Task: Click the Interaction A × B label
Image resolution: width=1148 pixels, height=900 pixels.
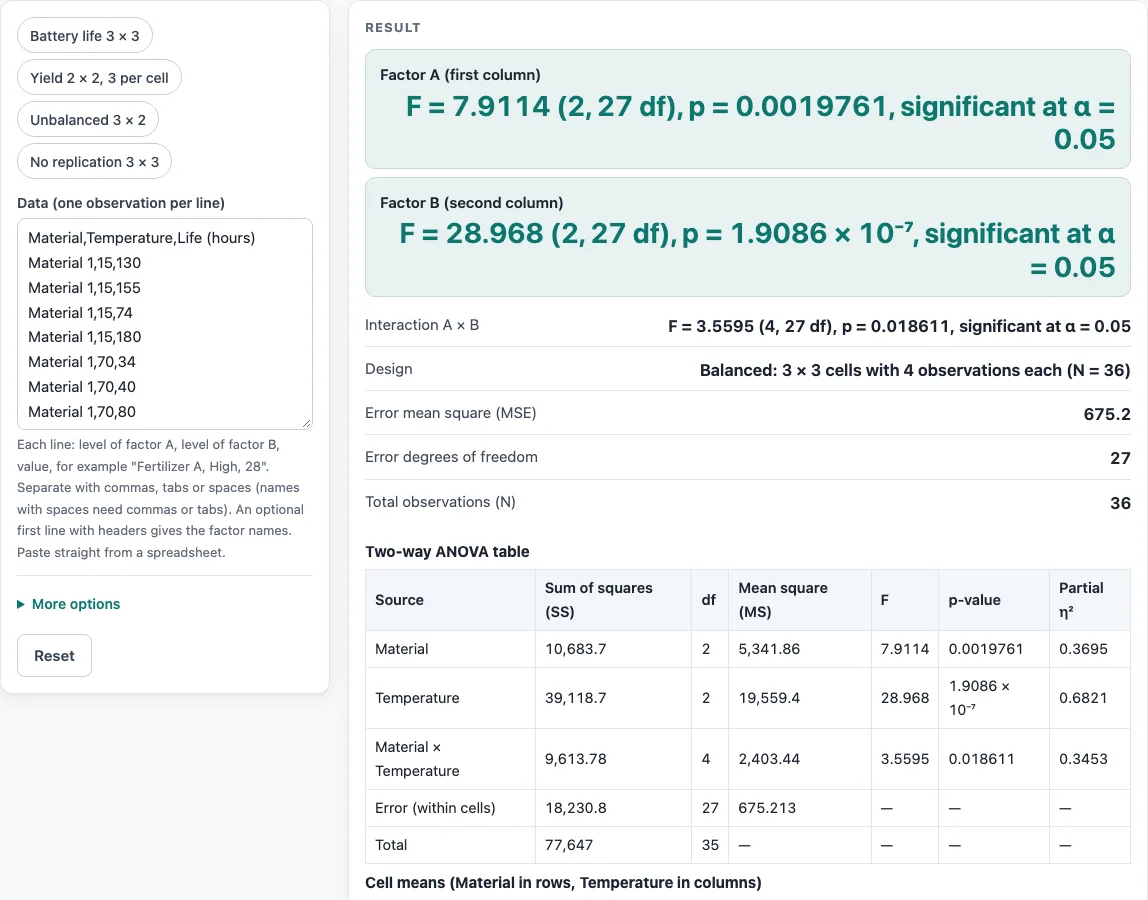Action: click(422, 325)
